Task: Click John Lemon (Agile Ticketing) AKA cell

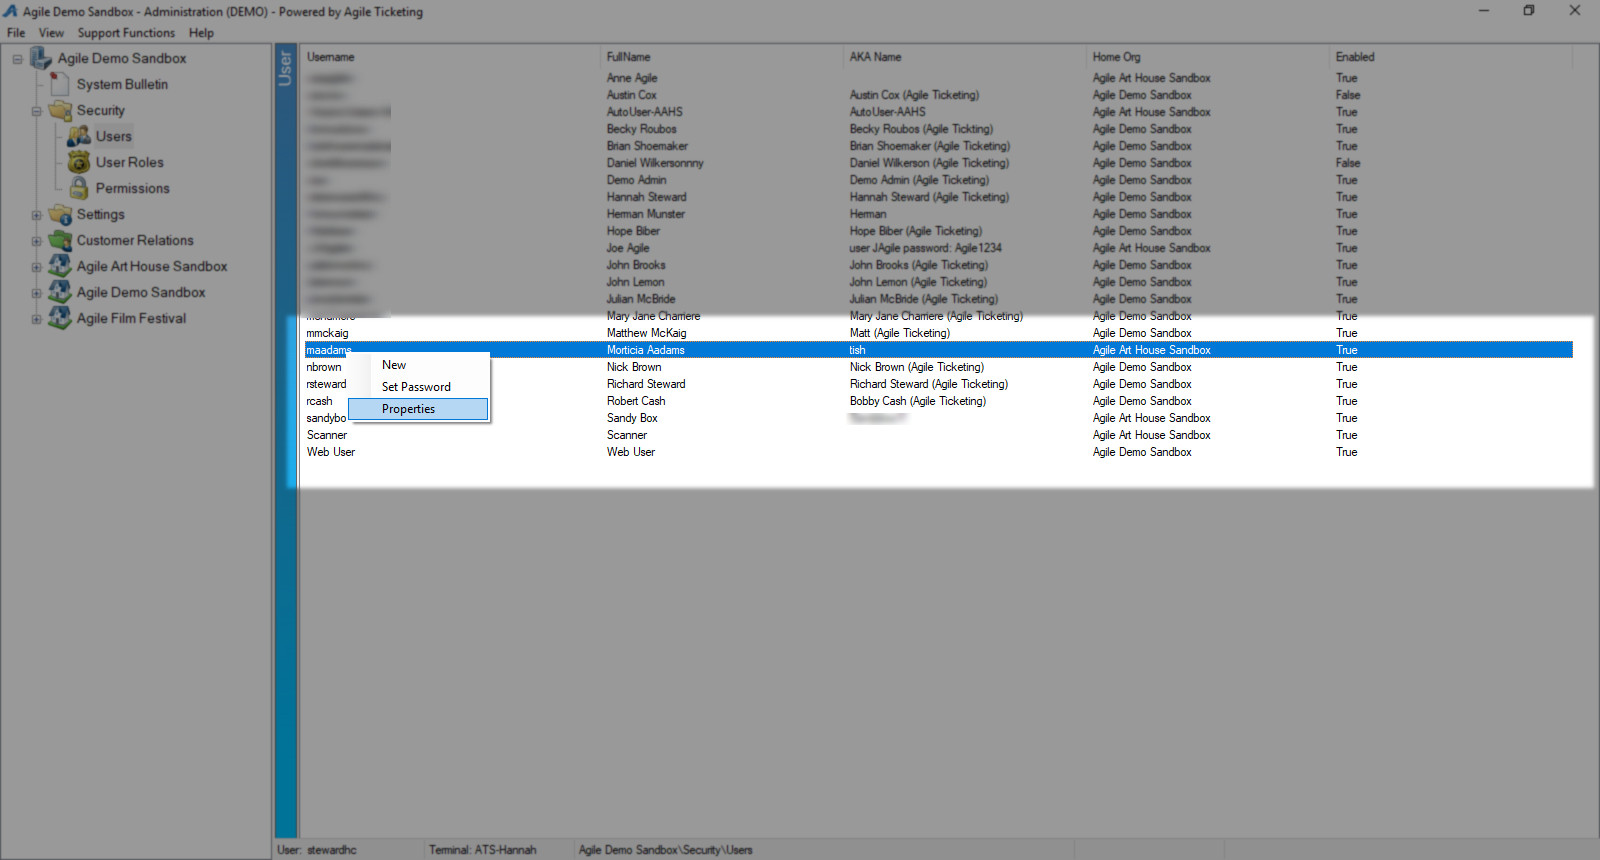Action: coord(918,282)
